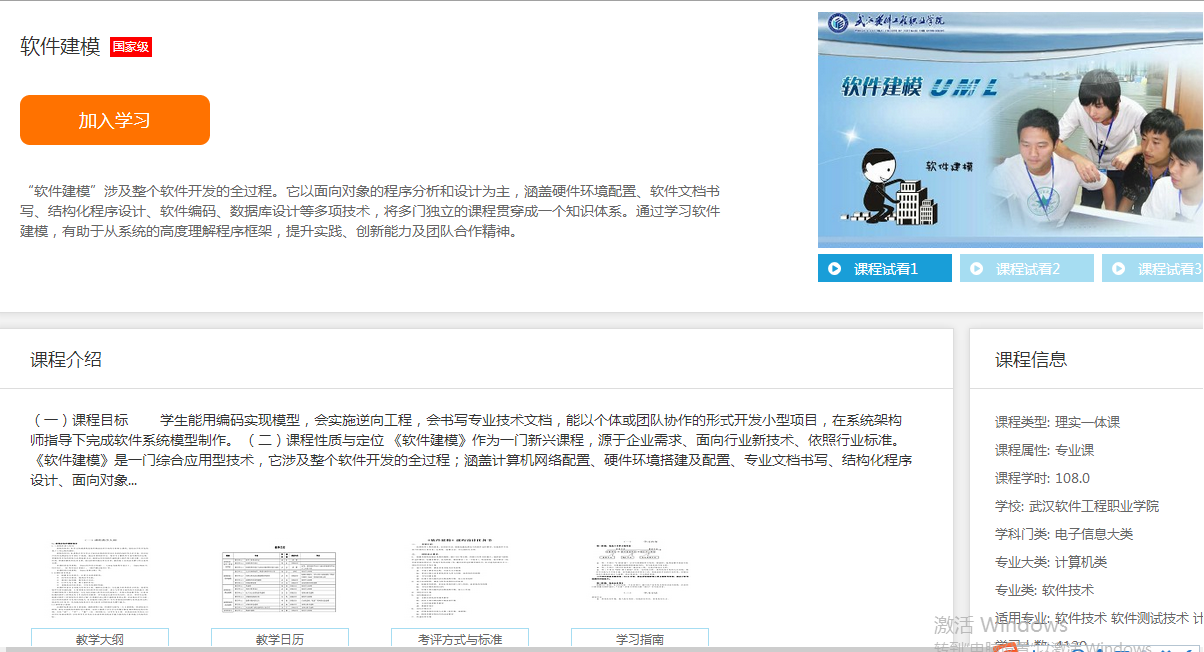Image resolution: width=1204 pixels, height=652 pixels.
Task: Open the 教学大纲 document thumbnail
Action: click(100, 580)
